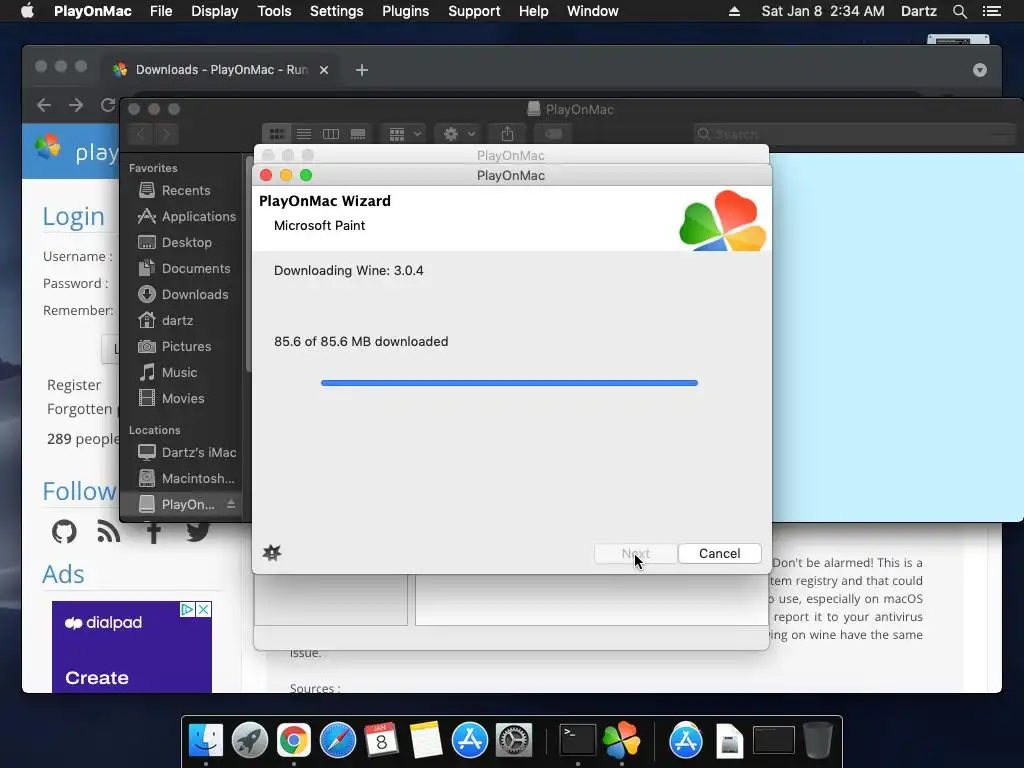This screenshot has width=1024, height=768.
Task: Close the Downloads - PlayOnMac tab
Action: click(x=324, y=70)
